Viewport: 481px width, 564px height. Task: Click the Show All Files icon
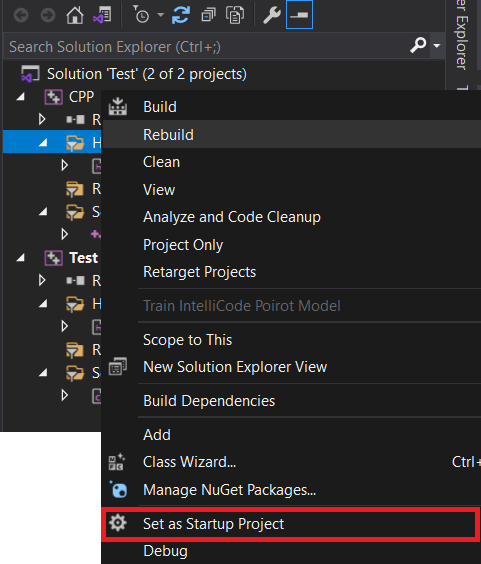tap(235, 15)
